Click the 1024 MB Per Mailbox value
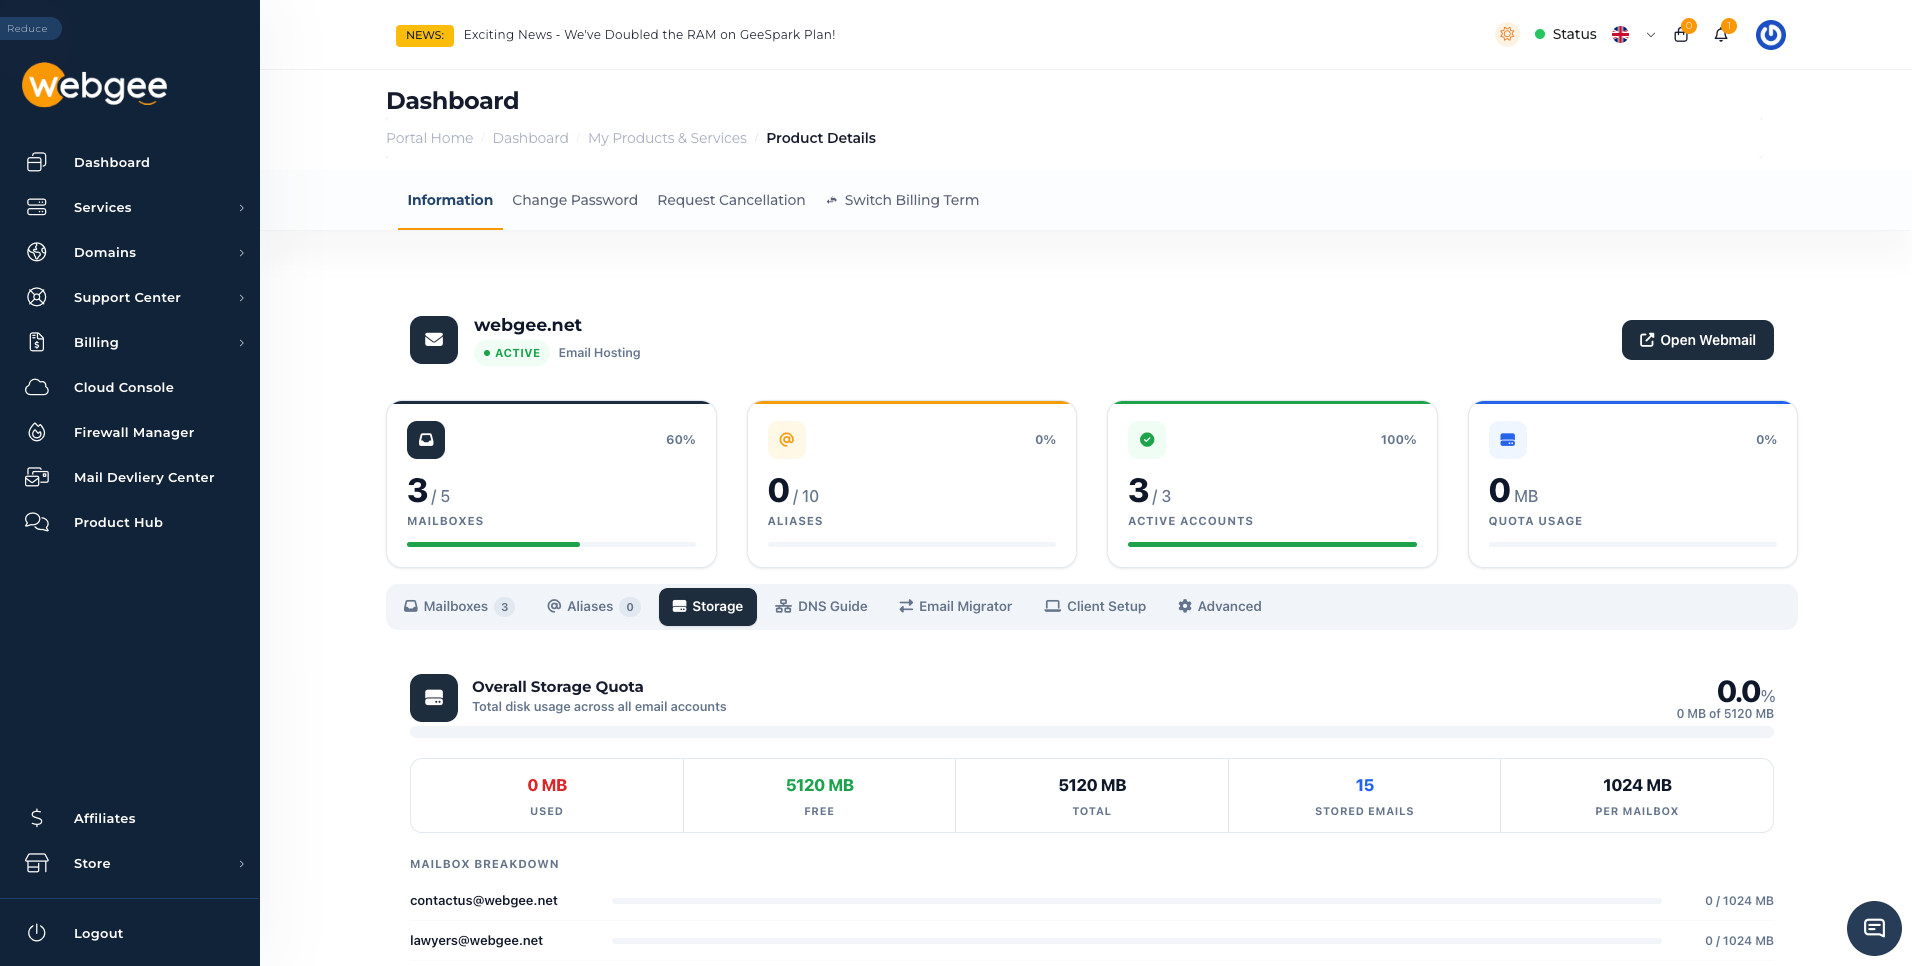 tap(1637, 785)
